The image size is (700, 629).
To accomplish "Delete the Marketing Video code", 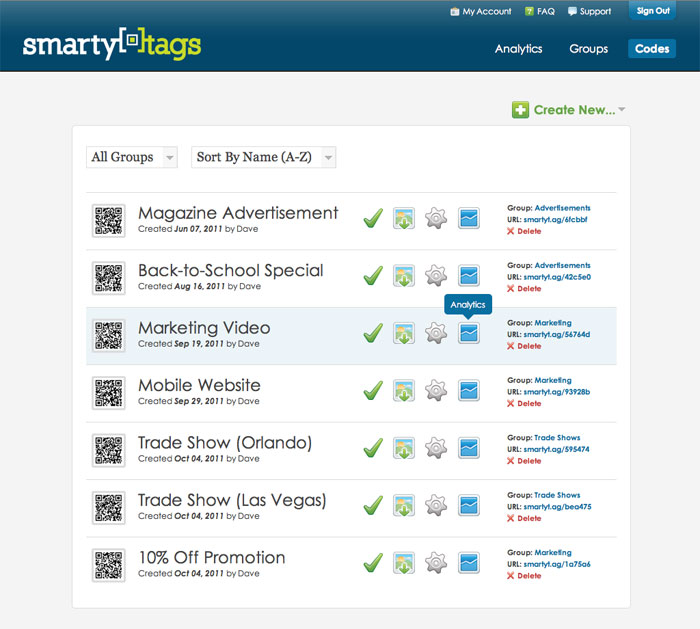I will coord(528,346).
